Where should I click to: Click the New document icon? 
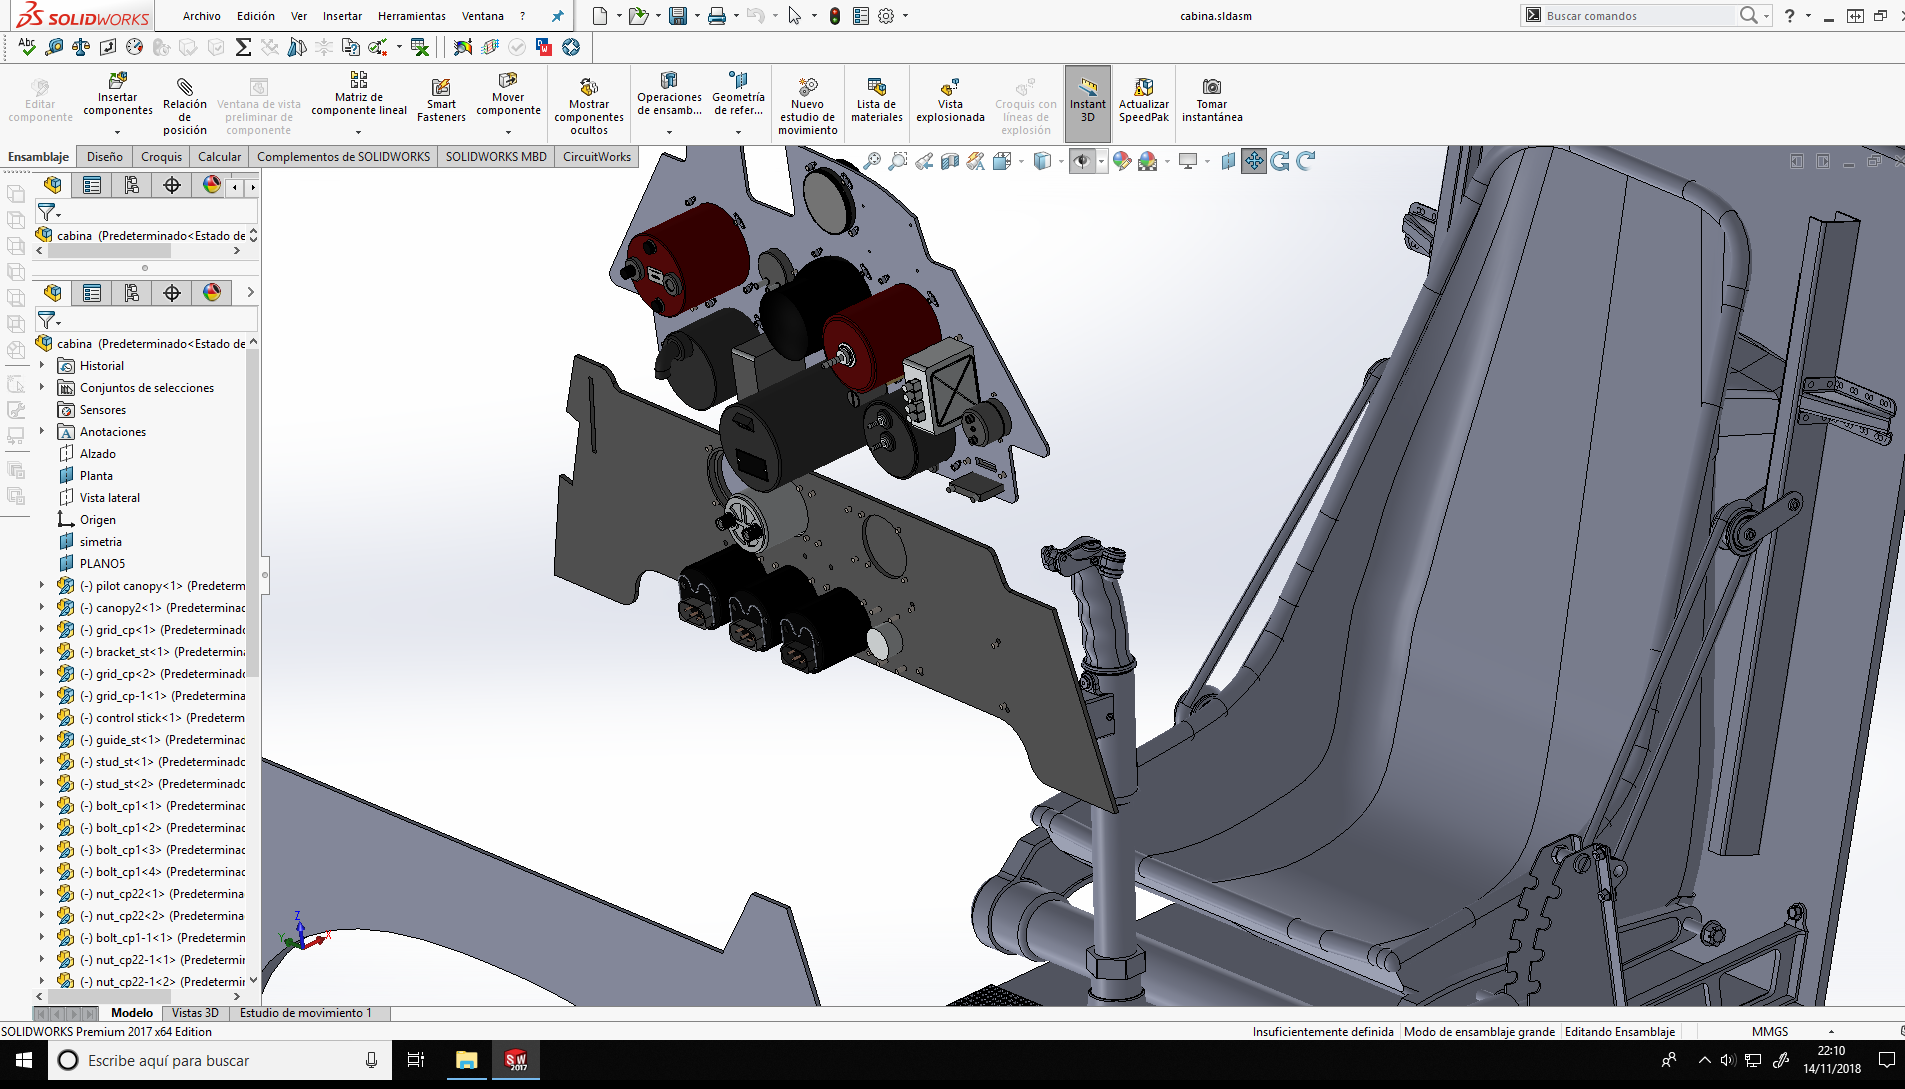pyautogui.click(x=599, y=16)
